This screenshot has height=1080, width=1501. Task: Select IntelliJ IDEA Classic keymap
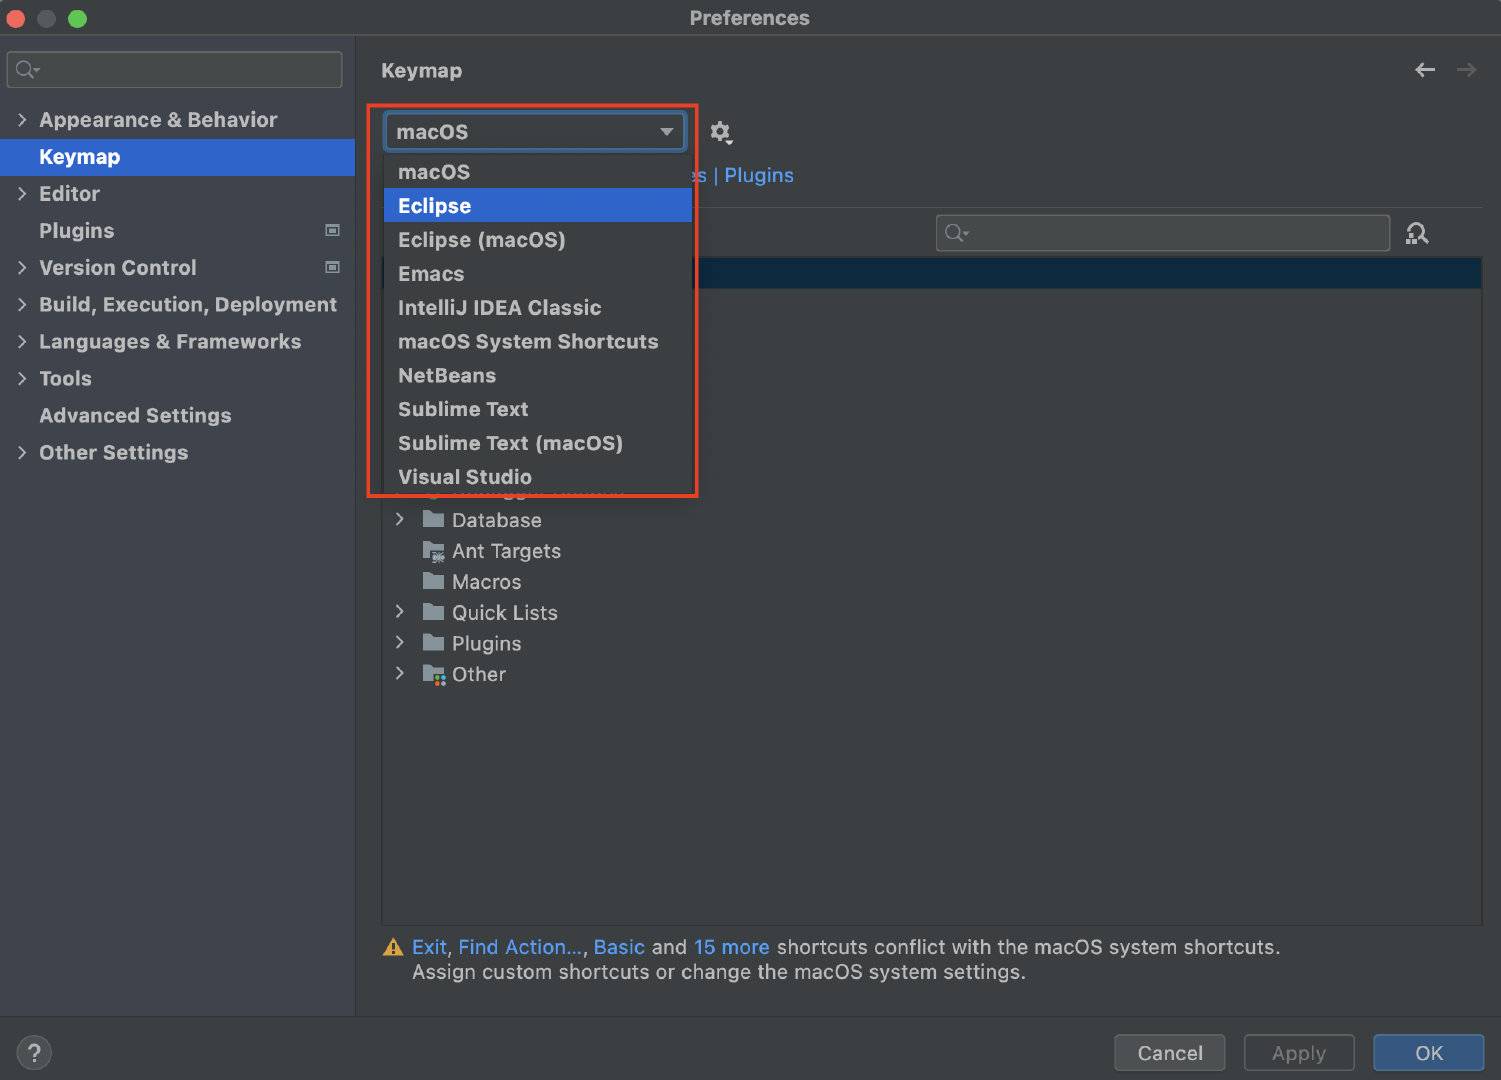pos(538,308)
